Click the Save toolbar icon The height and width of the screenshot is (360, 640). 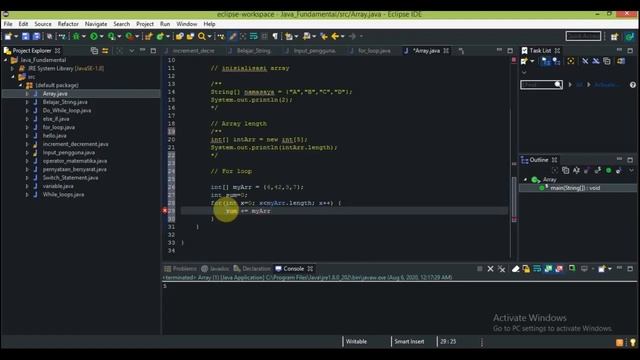25,36
